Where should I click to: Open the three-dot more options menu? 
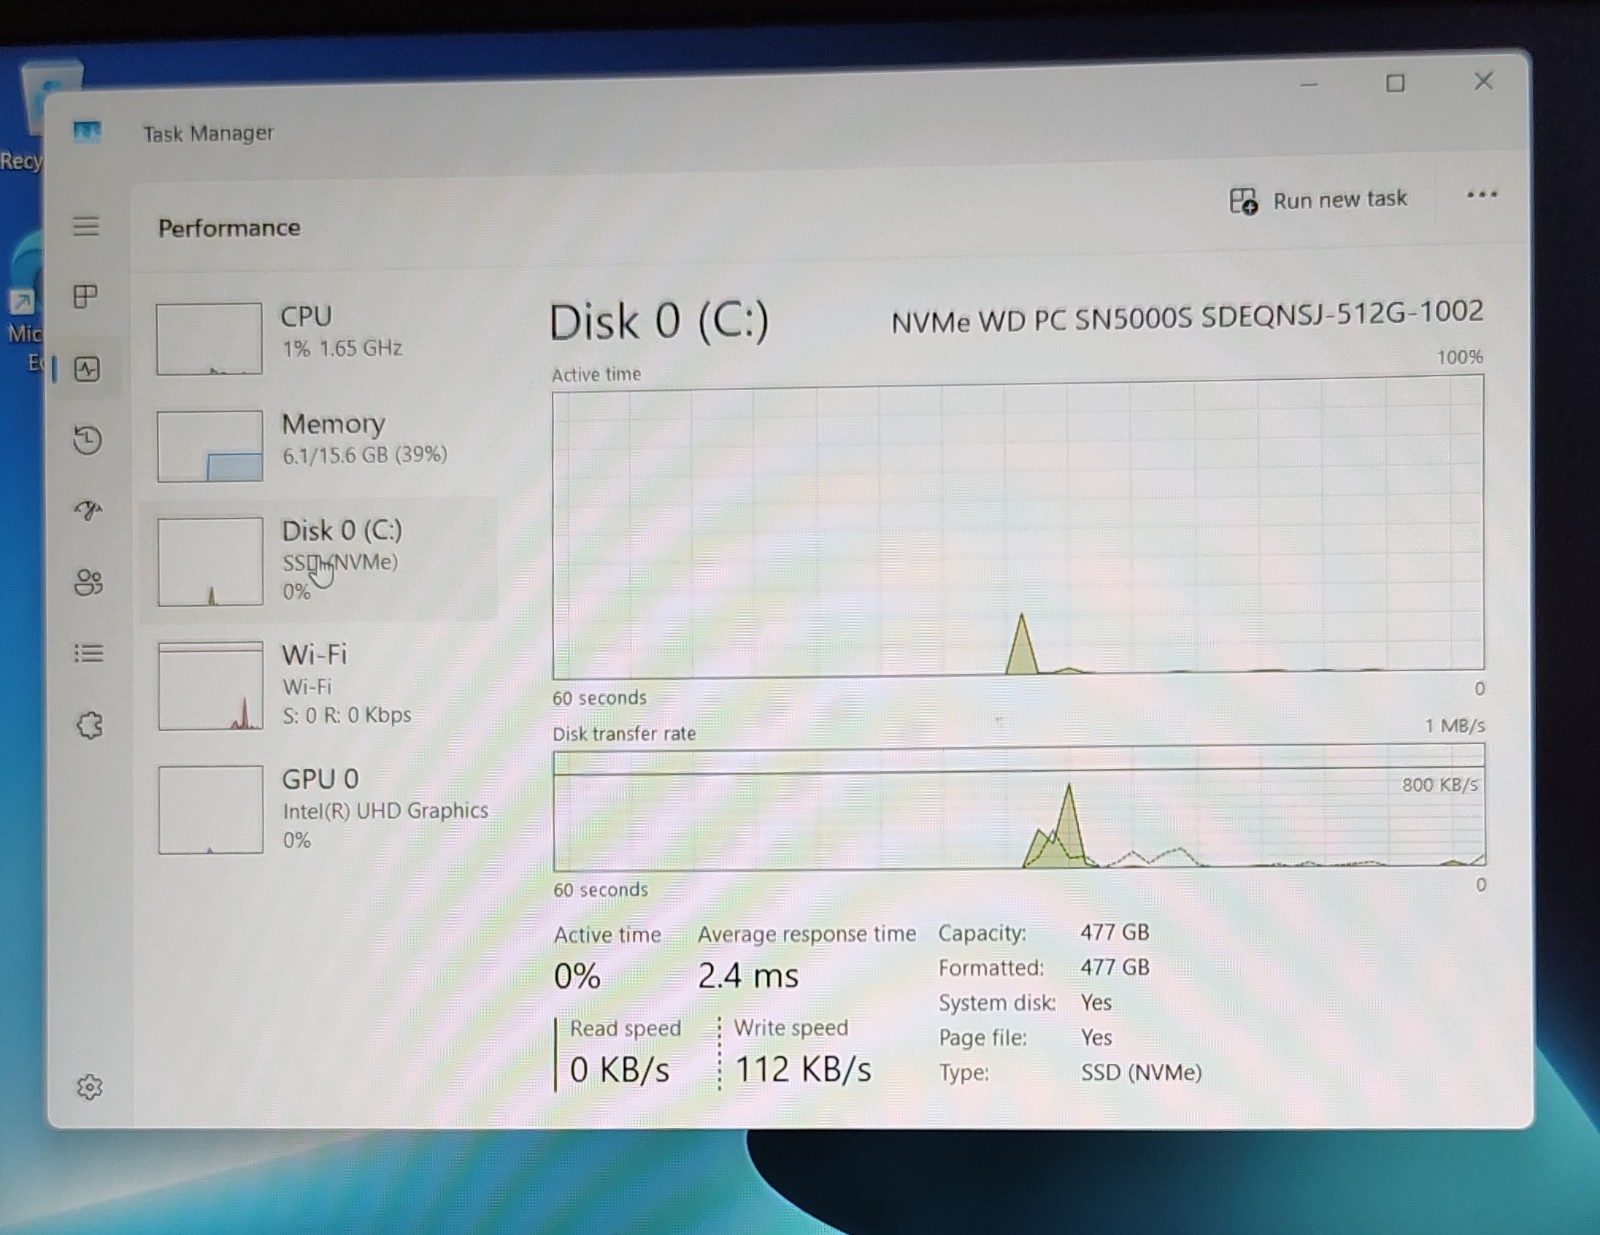(1482, 194)
